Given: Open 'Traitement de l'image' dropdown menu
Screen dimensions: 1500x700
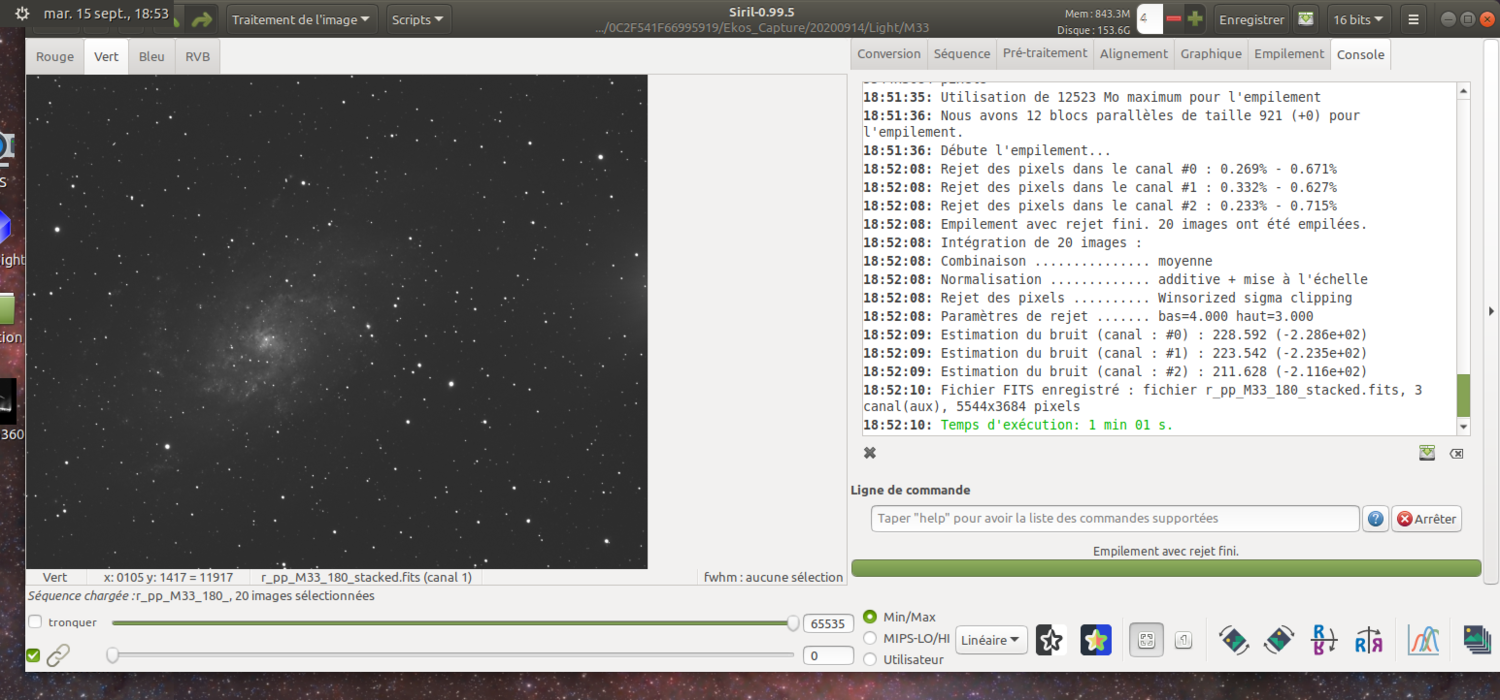Looking at the screenshot, I should pos(303,20).
